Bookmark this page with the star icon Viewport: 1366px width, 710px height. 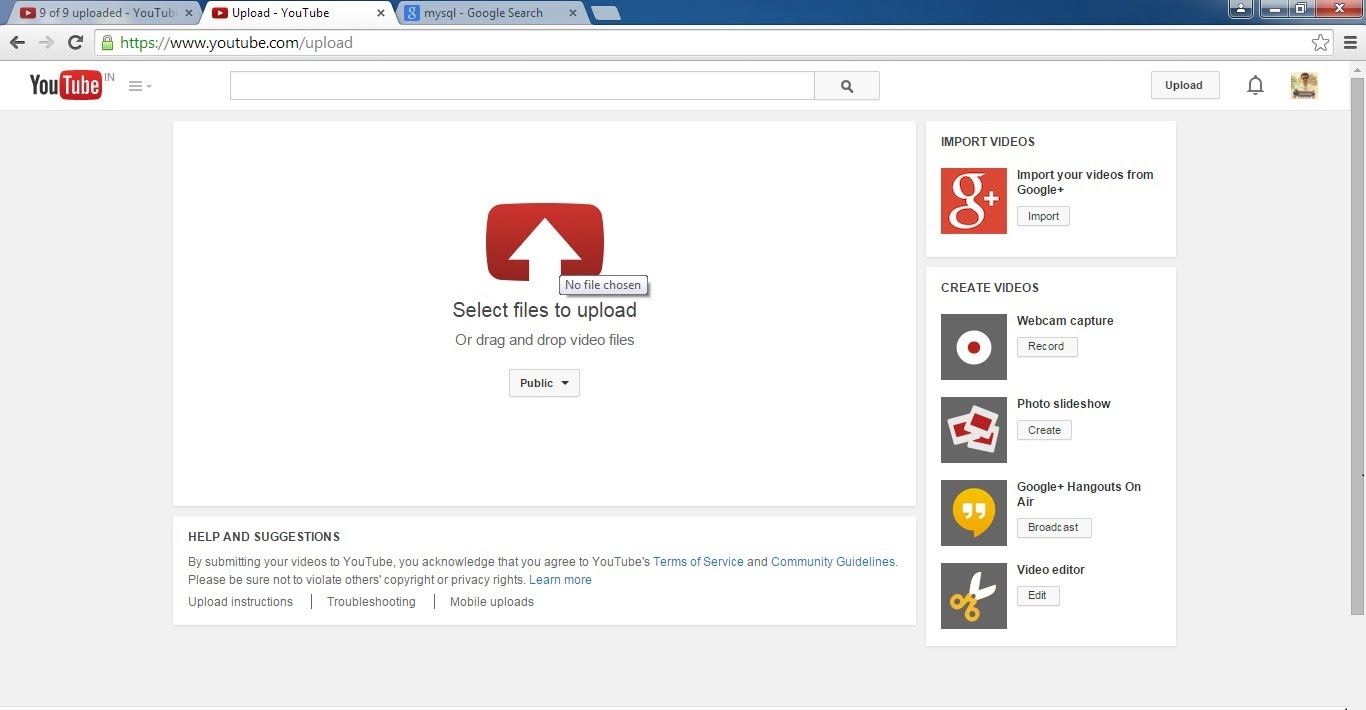click(1320, 43)
